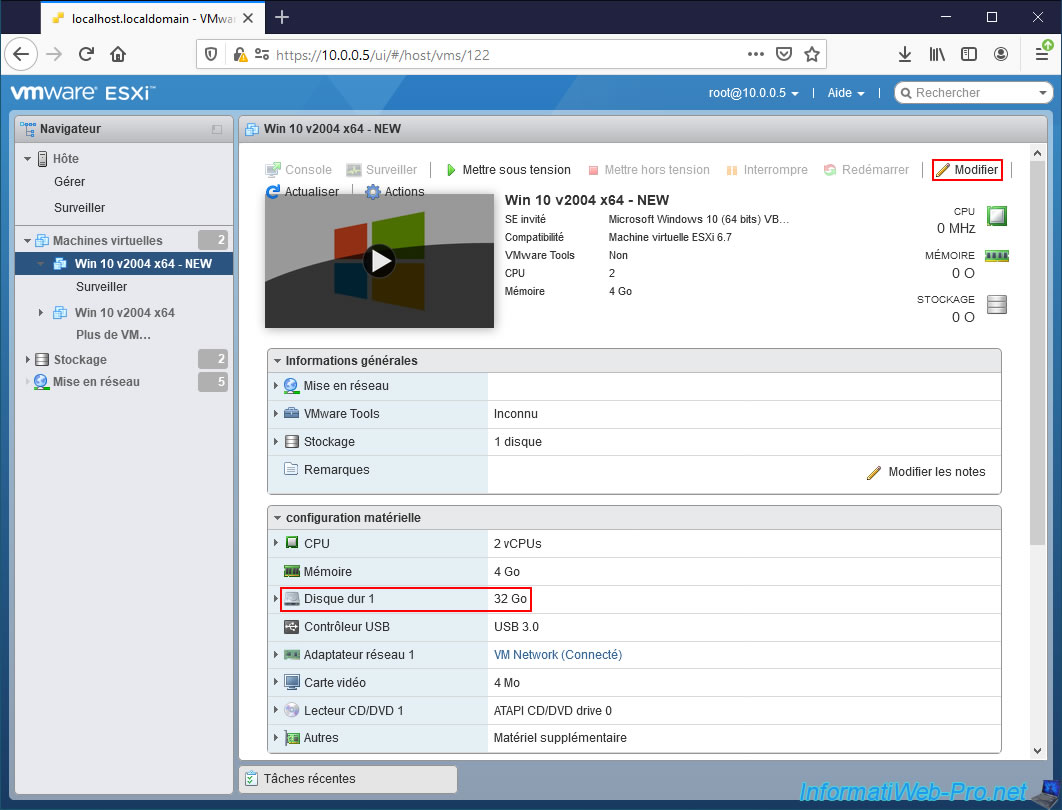
Task: Power on VM with Mettre sous tension
Action: click(x=508, y=169)
